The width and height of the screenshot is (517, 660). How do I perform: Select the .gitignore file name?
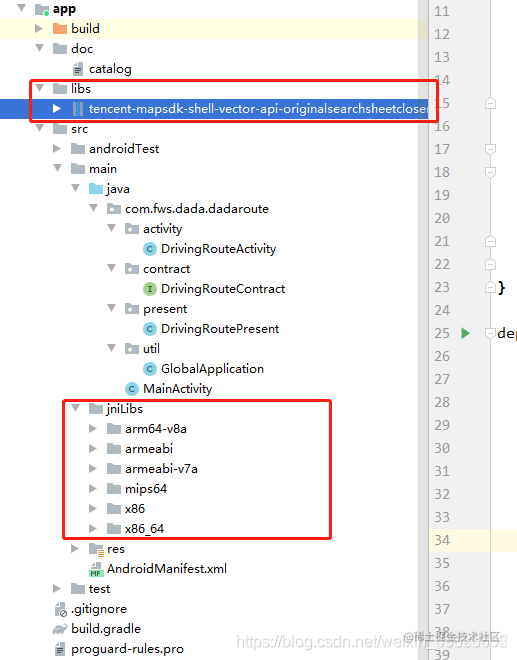click(x=99, y=609)
